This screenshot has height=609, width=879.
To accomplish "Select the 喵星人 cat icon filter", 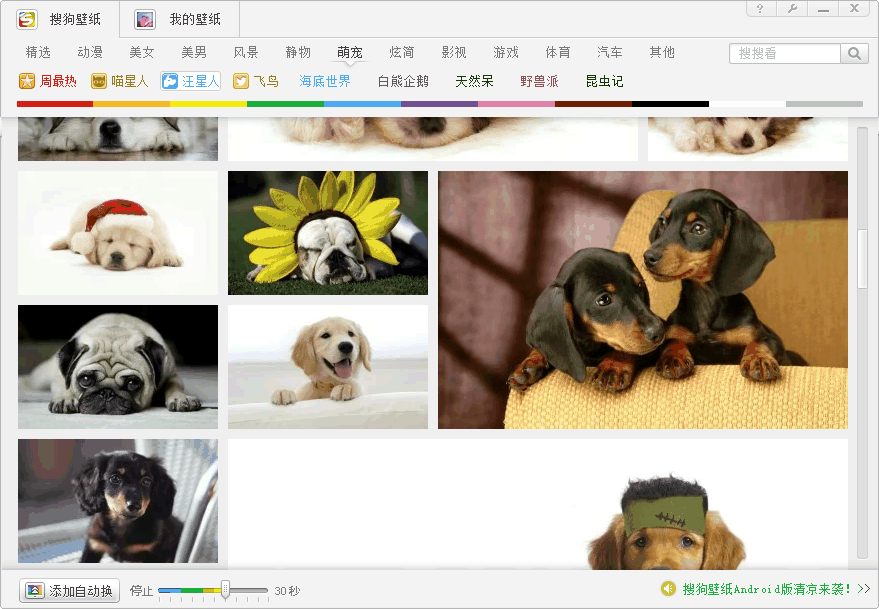I will [99, 82].
